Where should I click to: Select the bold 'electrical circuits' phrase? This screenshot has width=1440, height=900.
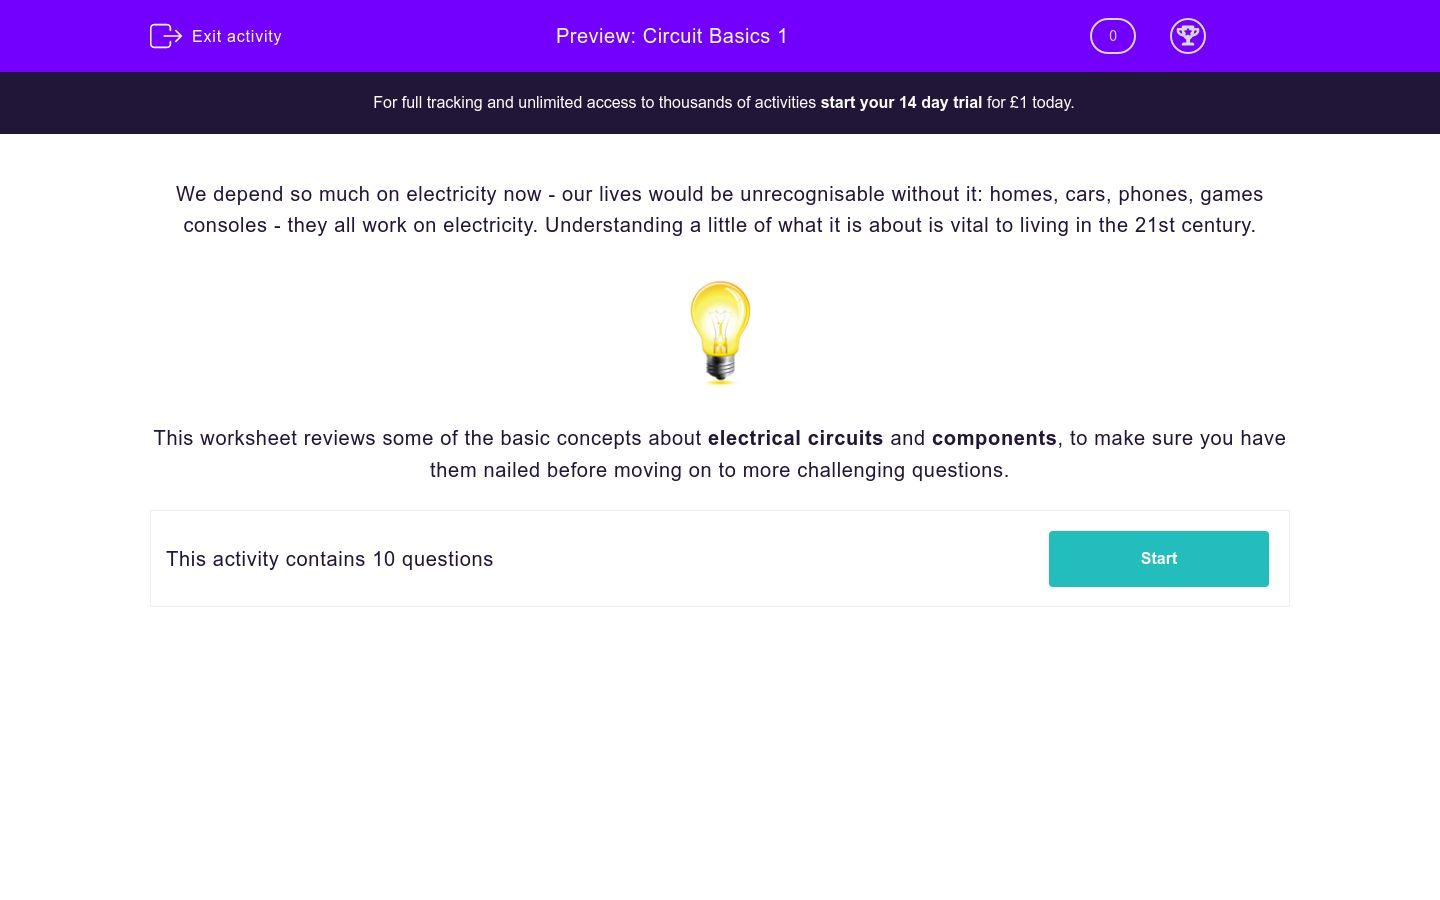click(795, 438)
